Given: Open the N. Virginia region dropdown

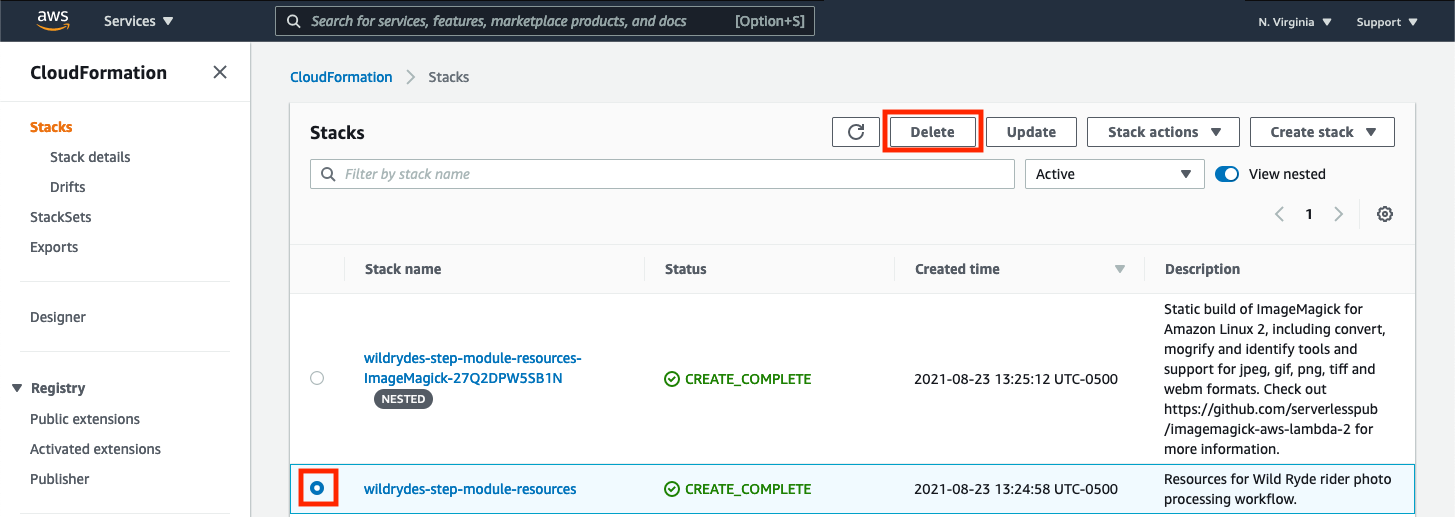Looking at the screenshot, I should coord(1295,22).
